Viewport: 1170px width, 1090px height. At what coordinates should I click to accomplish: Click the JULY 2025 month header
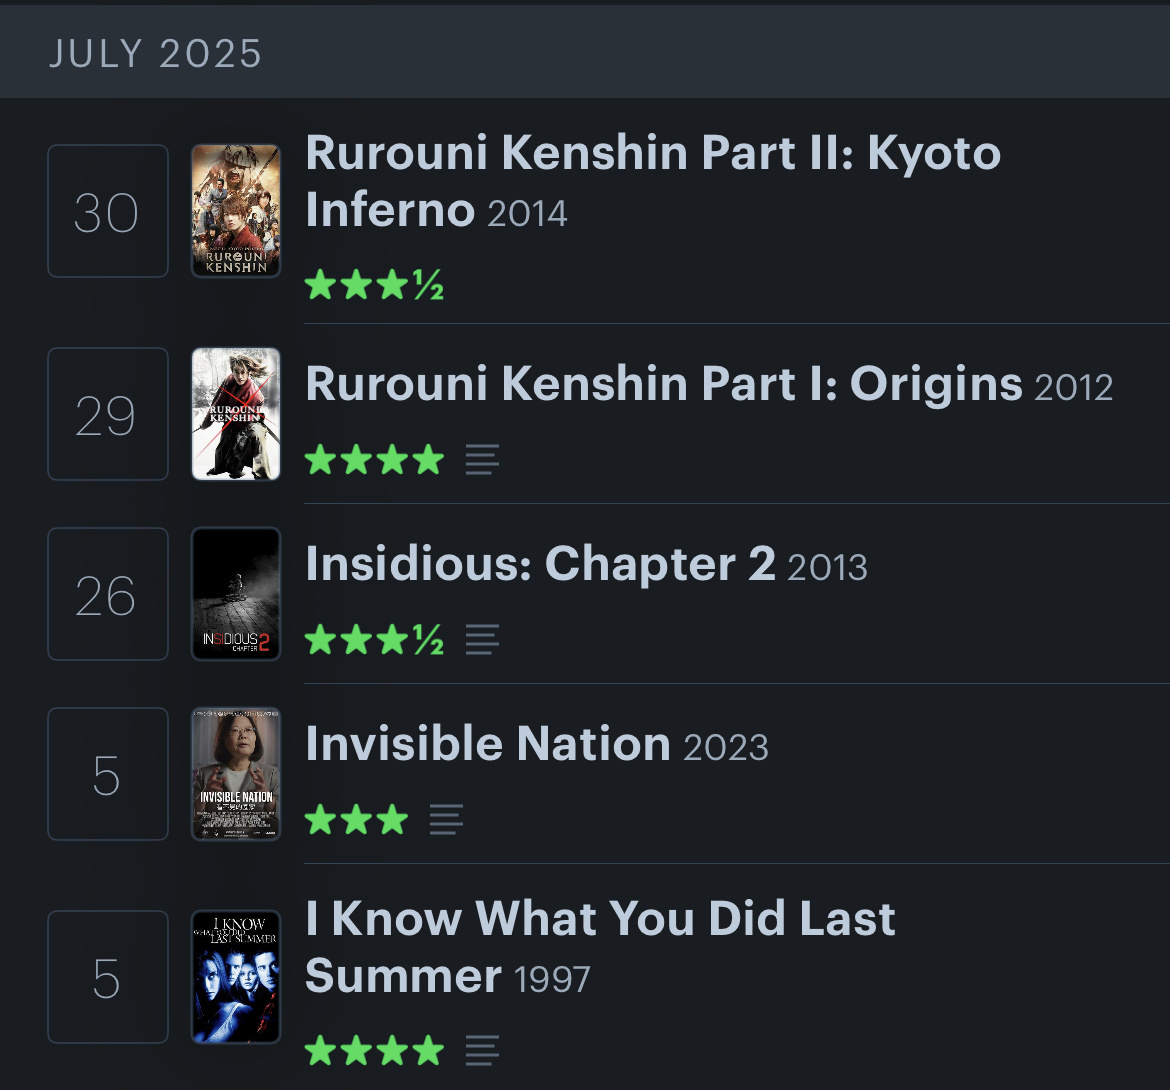156,54
